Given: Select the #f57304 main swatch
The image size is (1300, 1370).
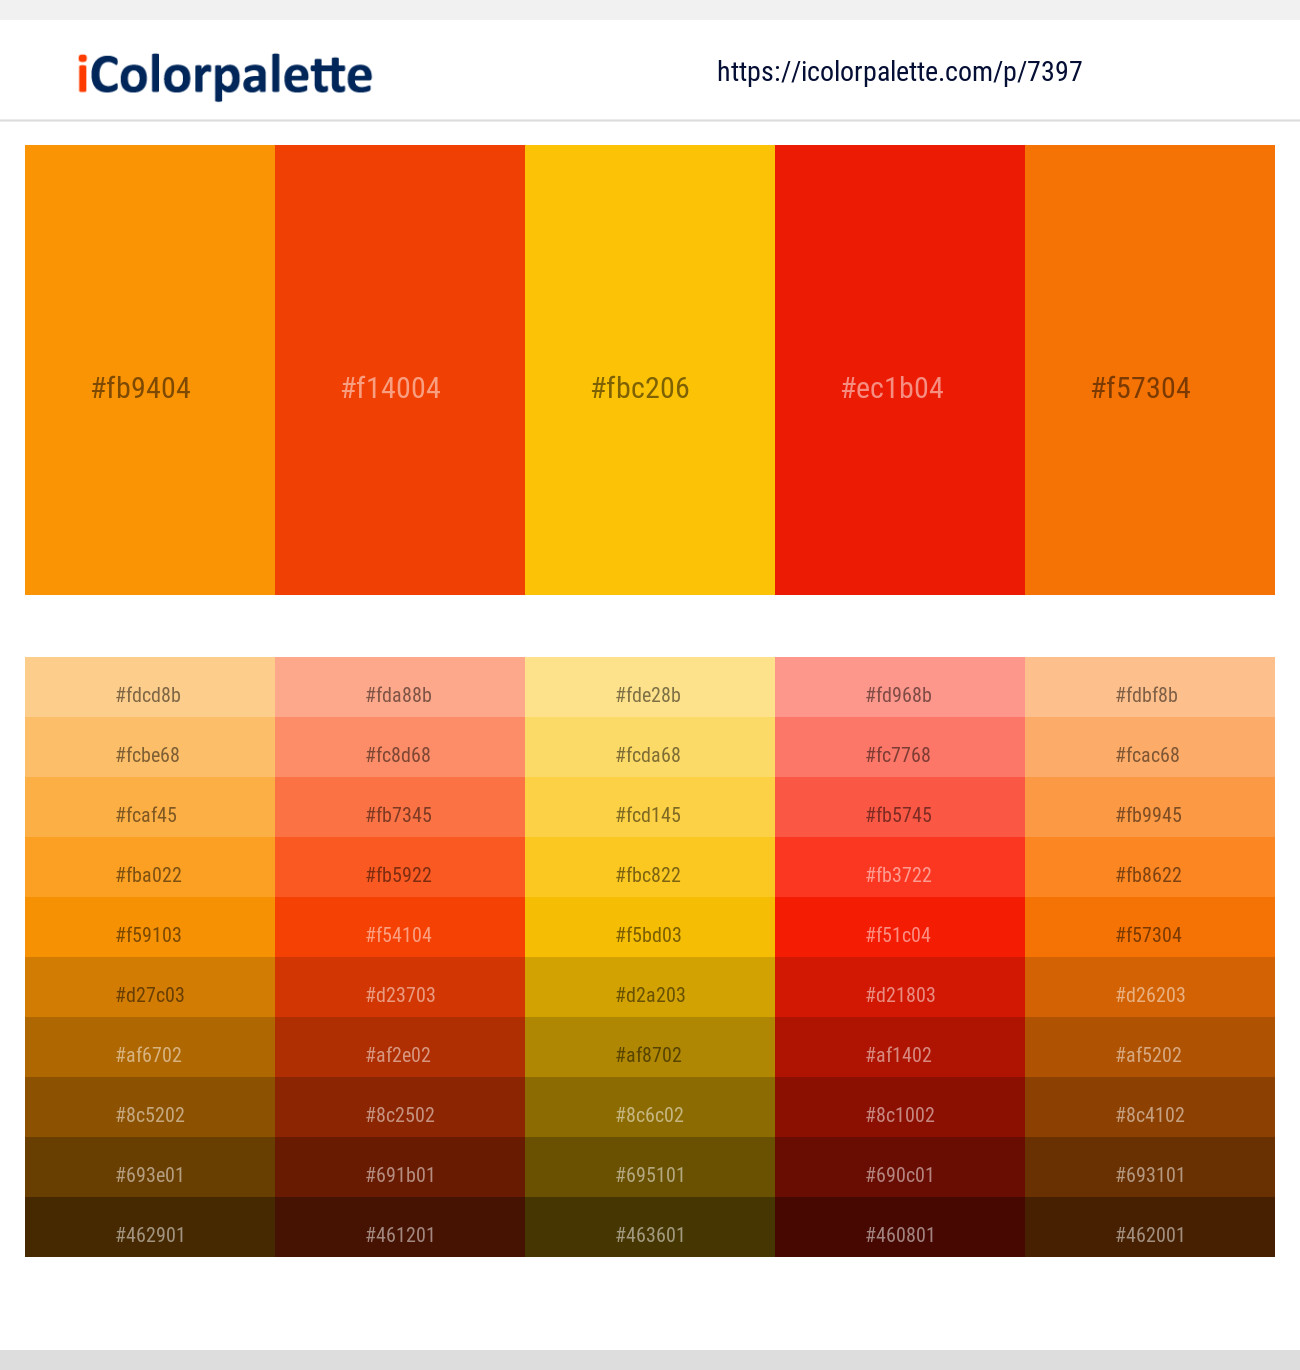Looking at the screenshot, I should click(1149, 370).
